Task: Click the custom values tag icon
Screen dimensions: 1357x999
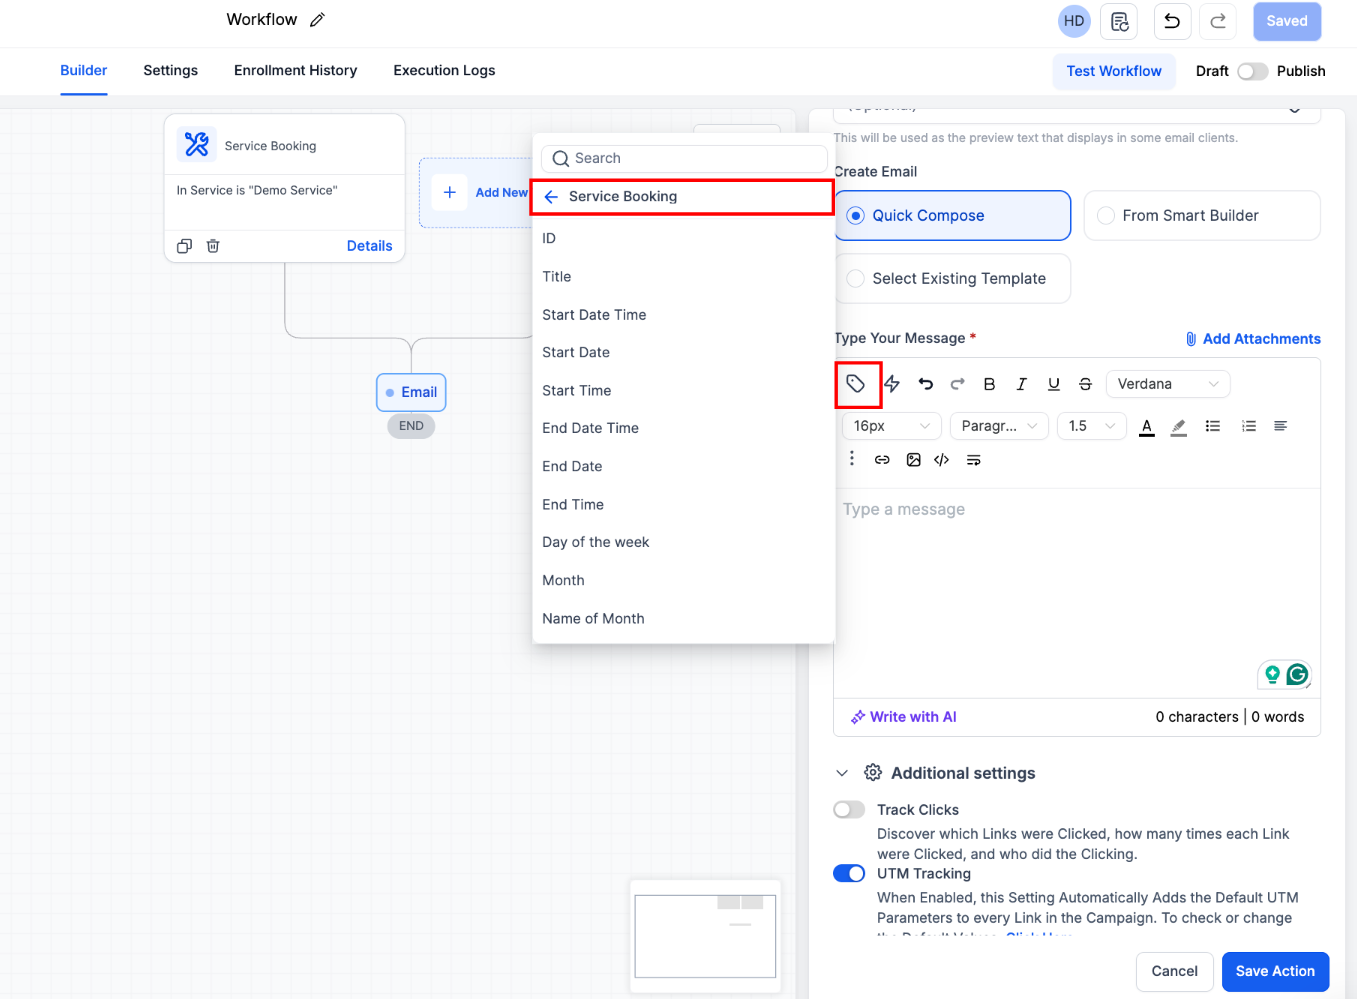Action: [856, 384]
